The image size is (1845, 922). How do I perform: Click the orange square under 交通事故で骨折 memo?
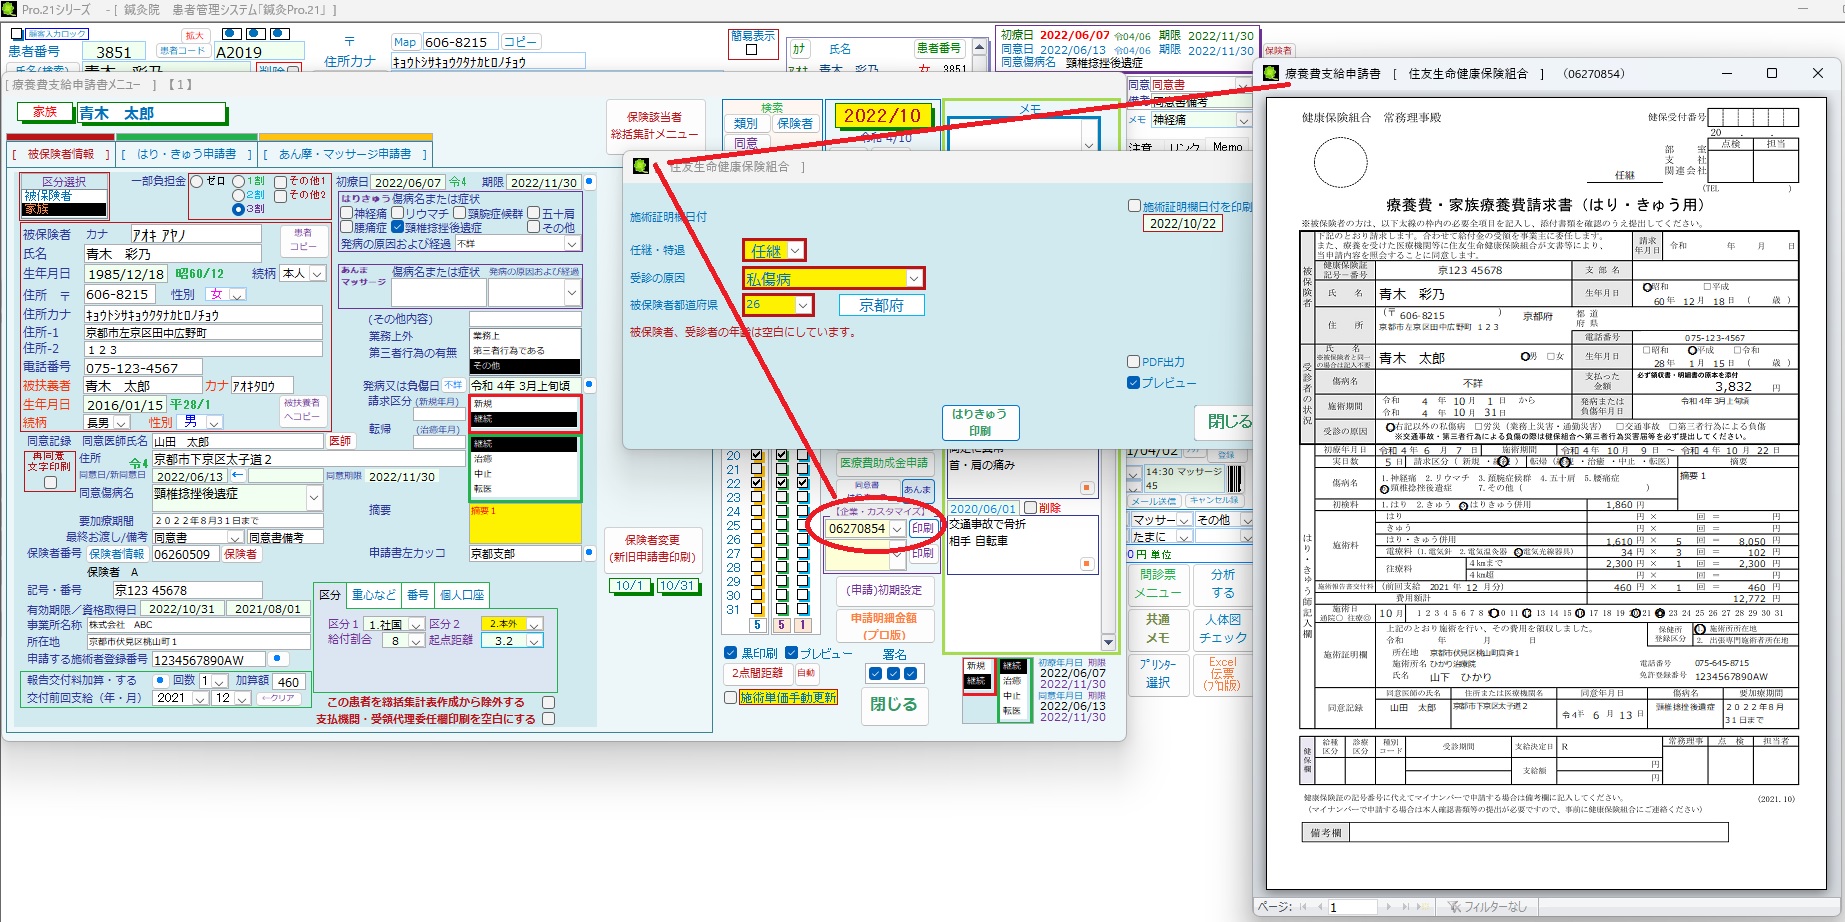[x=1086, y=564]
